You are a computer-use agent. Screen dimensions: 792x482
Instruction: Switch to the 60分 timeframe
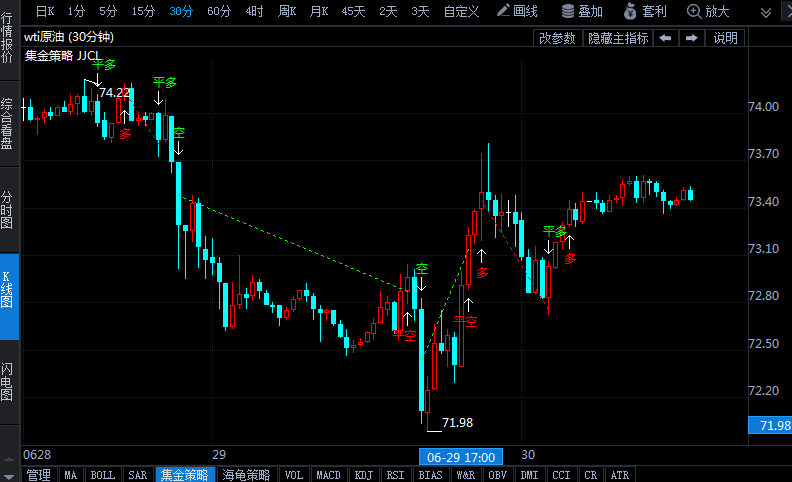pos(219,11)
